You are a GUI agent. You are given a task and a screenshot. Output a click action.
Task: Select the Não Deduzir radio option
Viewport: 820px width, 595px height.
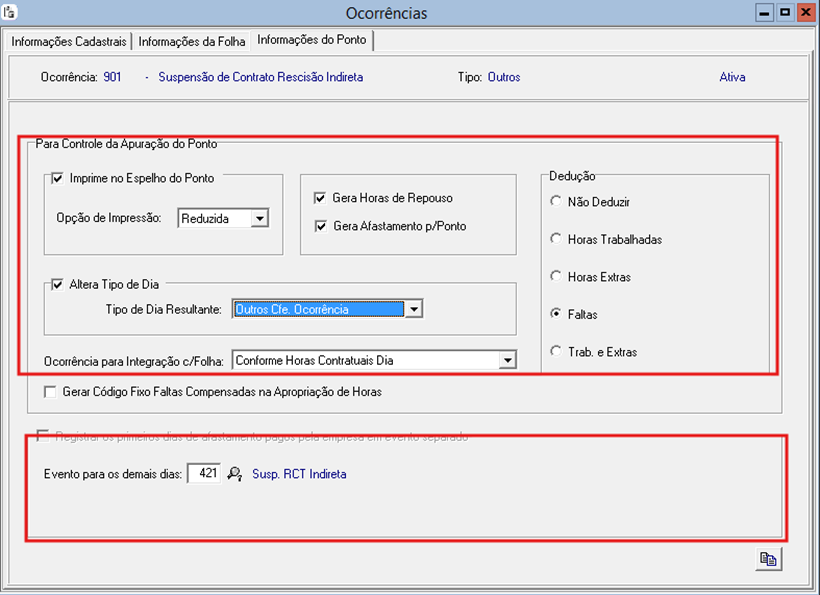556,202
